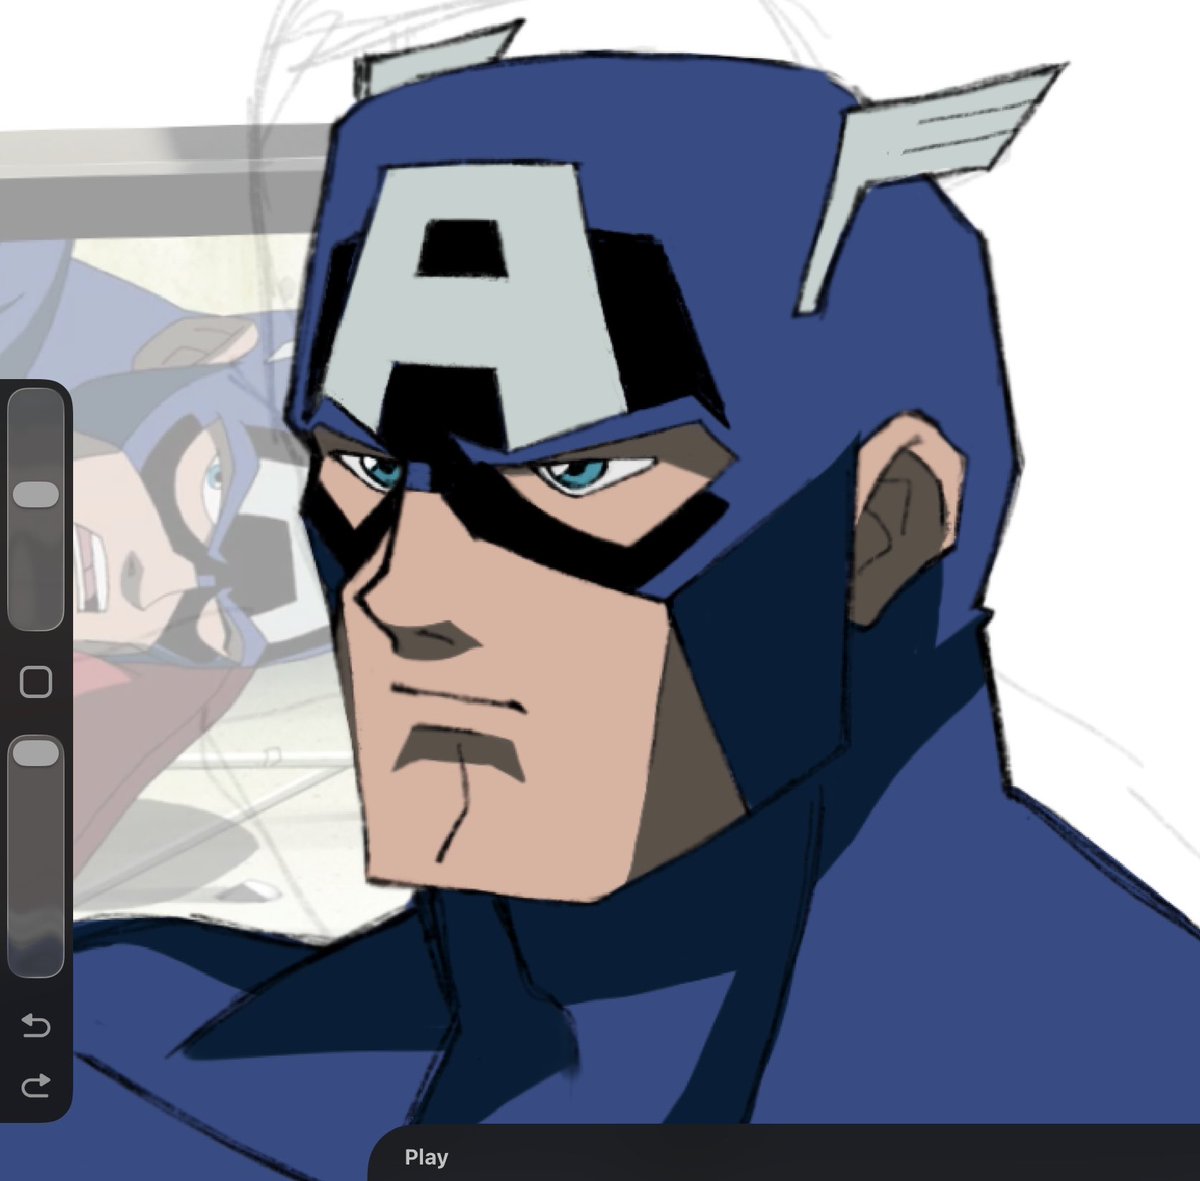Viewport: 1200px width, 1181px height.
Task: Click the Play button in animation bar
Action: coord(426,1157)
